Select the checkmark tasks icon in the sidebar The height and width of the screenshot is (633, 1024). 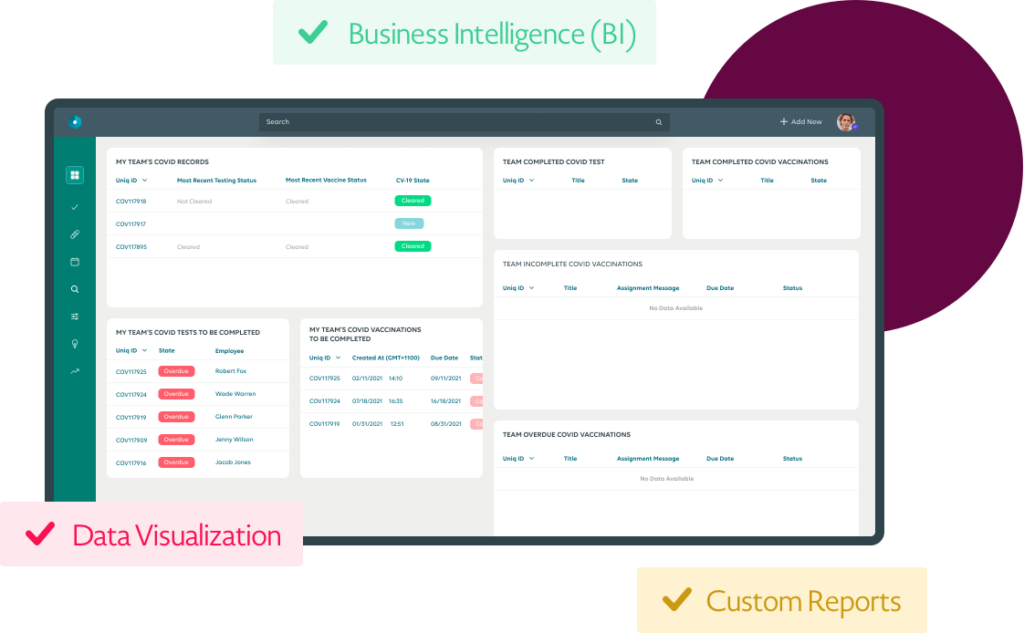[74, 207]
